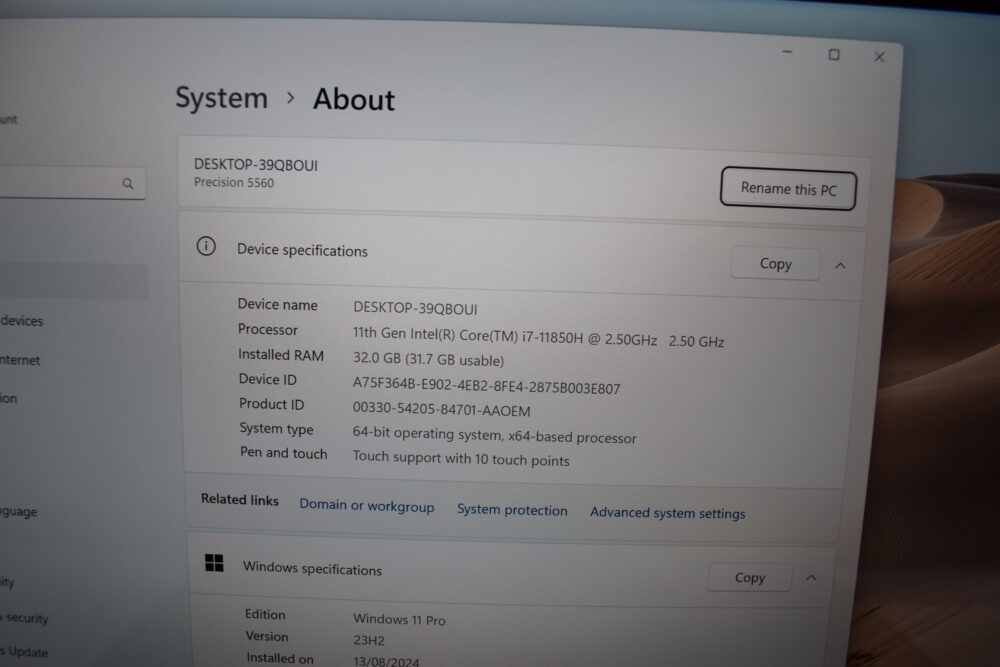
Task: Click the Related links label
Action: (240, 499)
